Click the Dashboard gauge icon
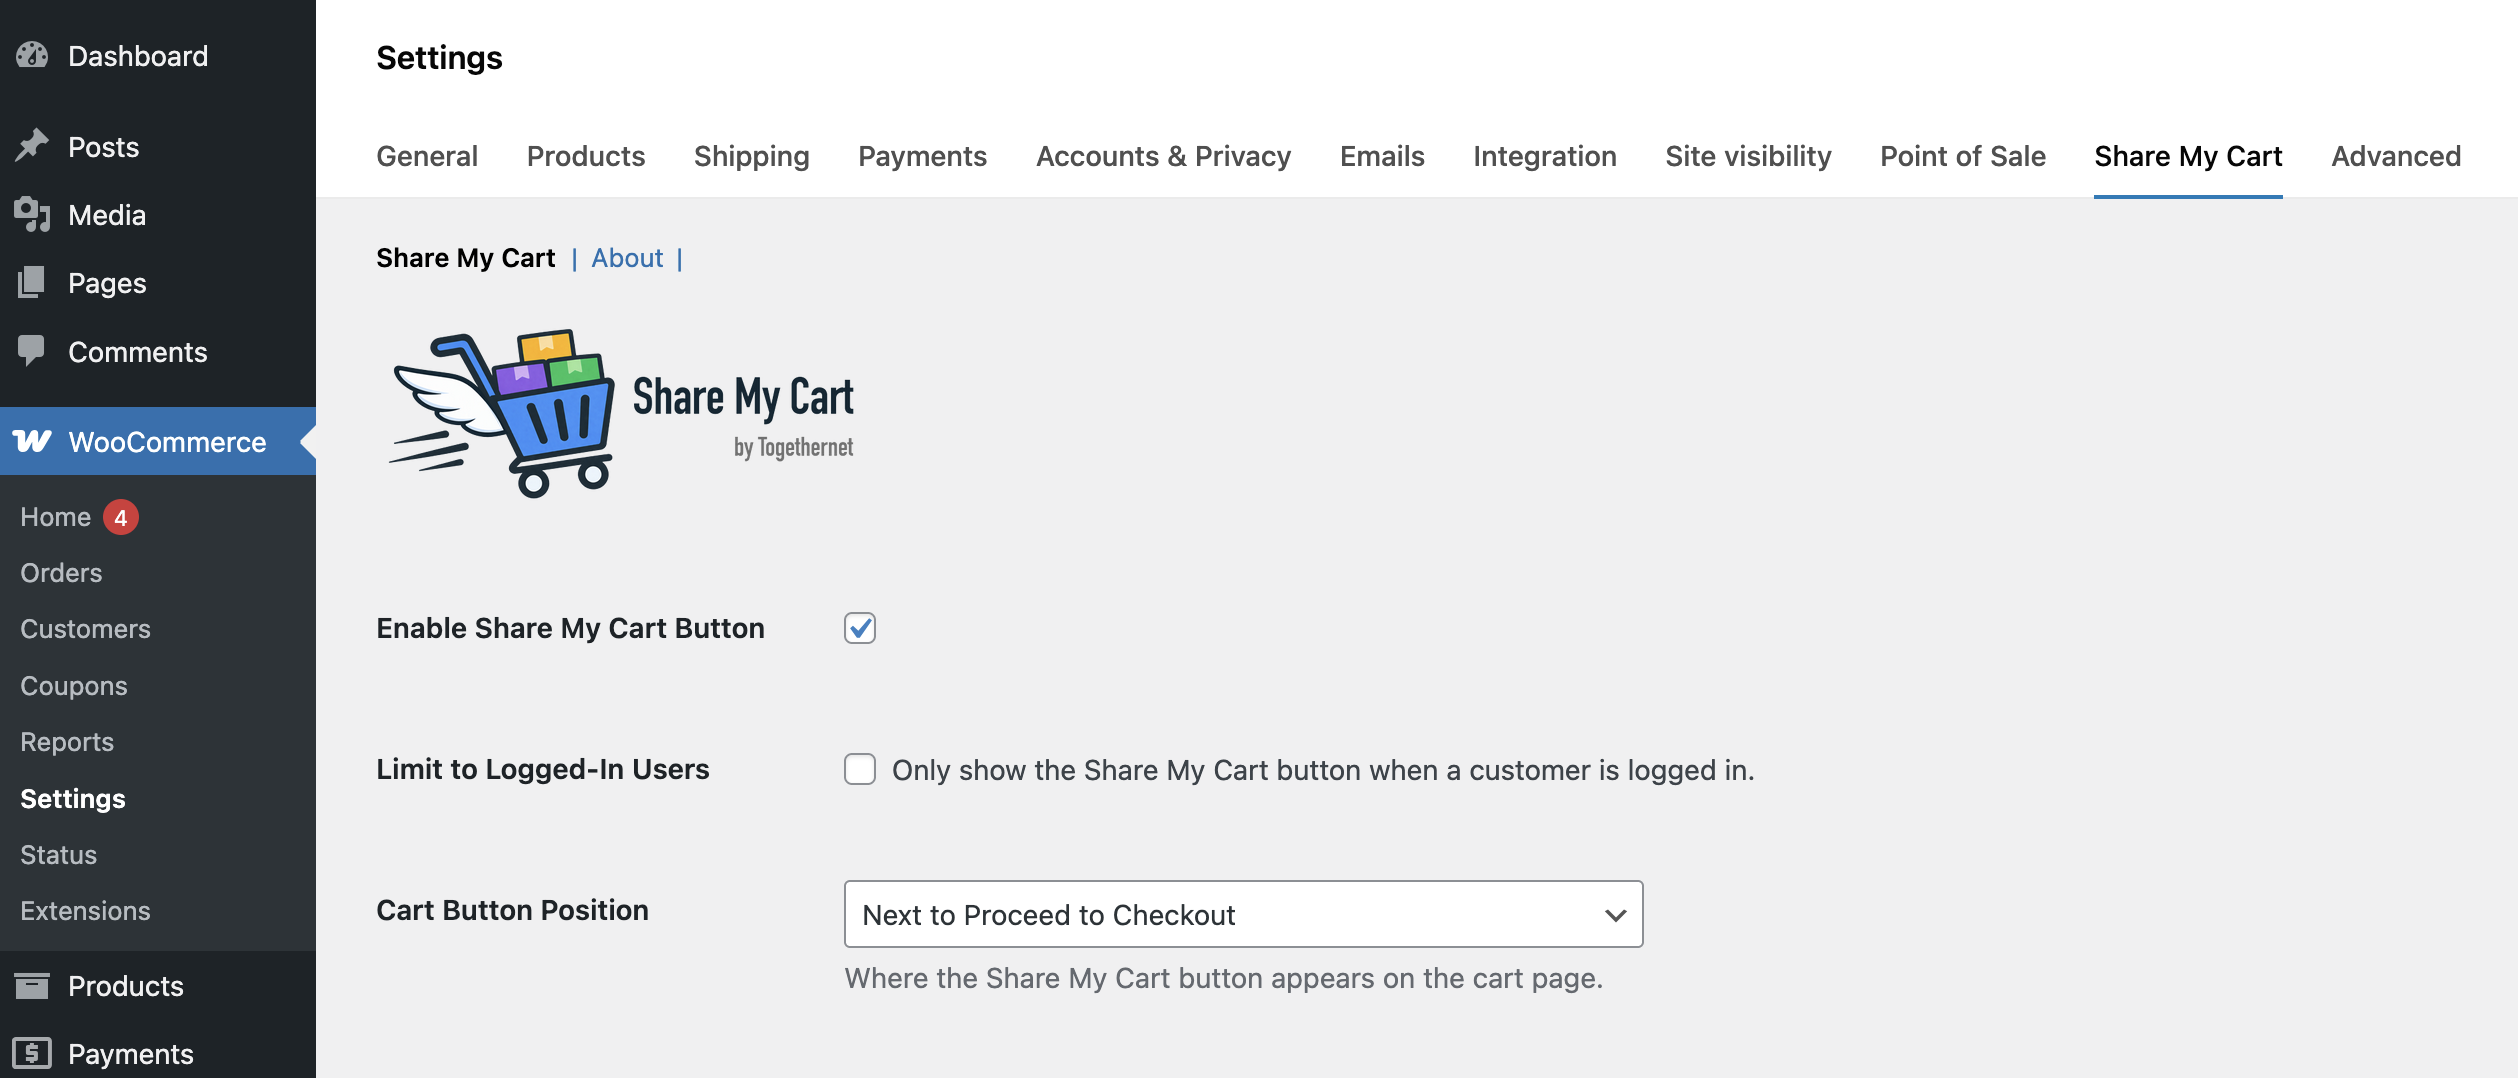The height and width of the screenshot is (1078, 2518). click(x=32, y=56)
